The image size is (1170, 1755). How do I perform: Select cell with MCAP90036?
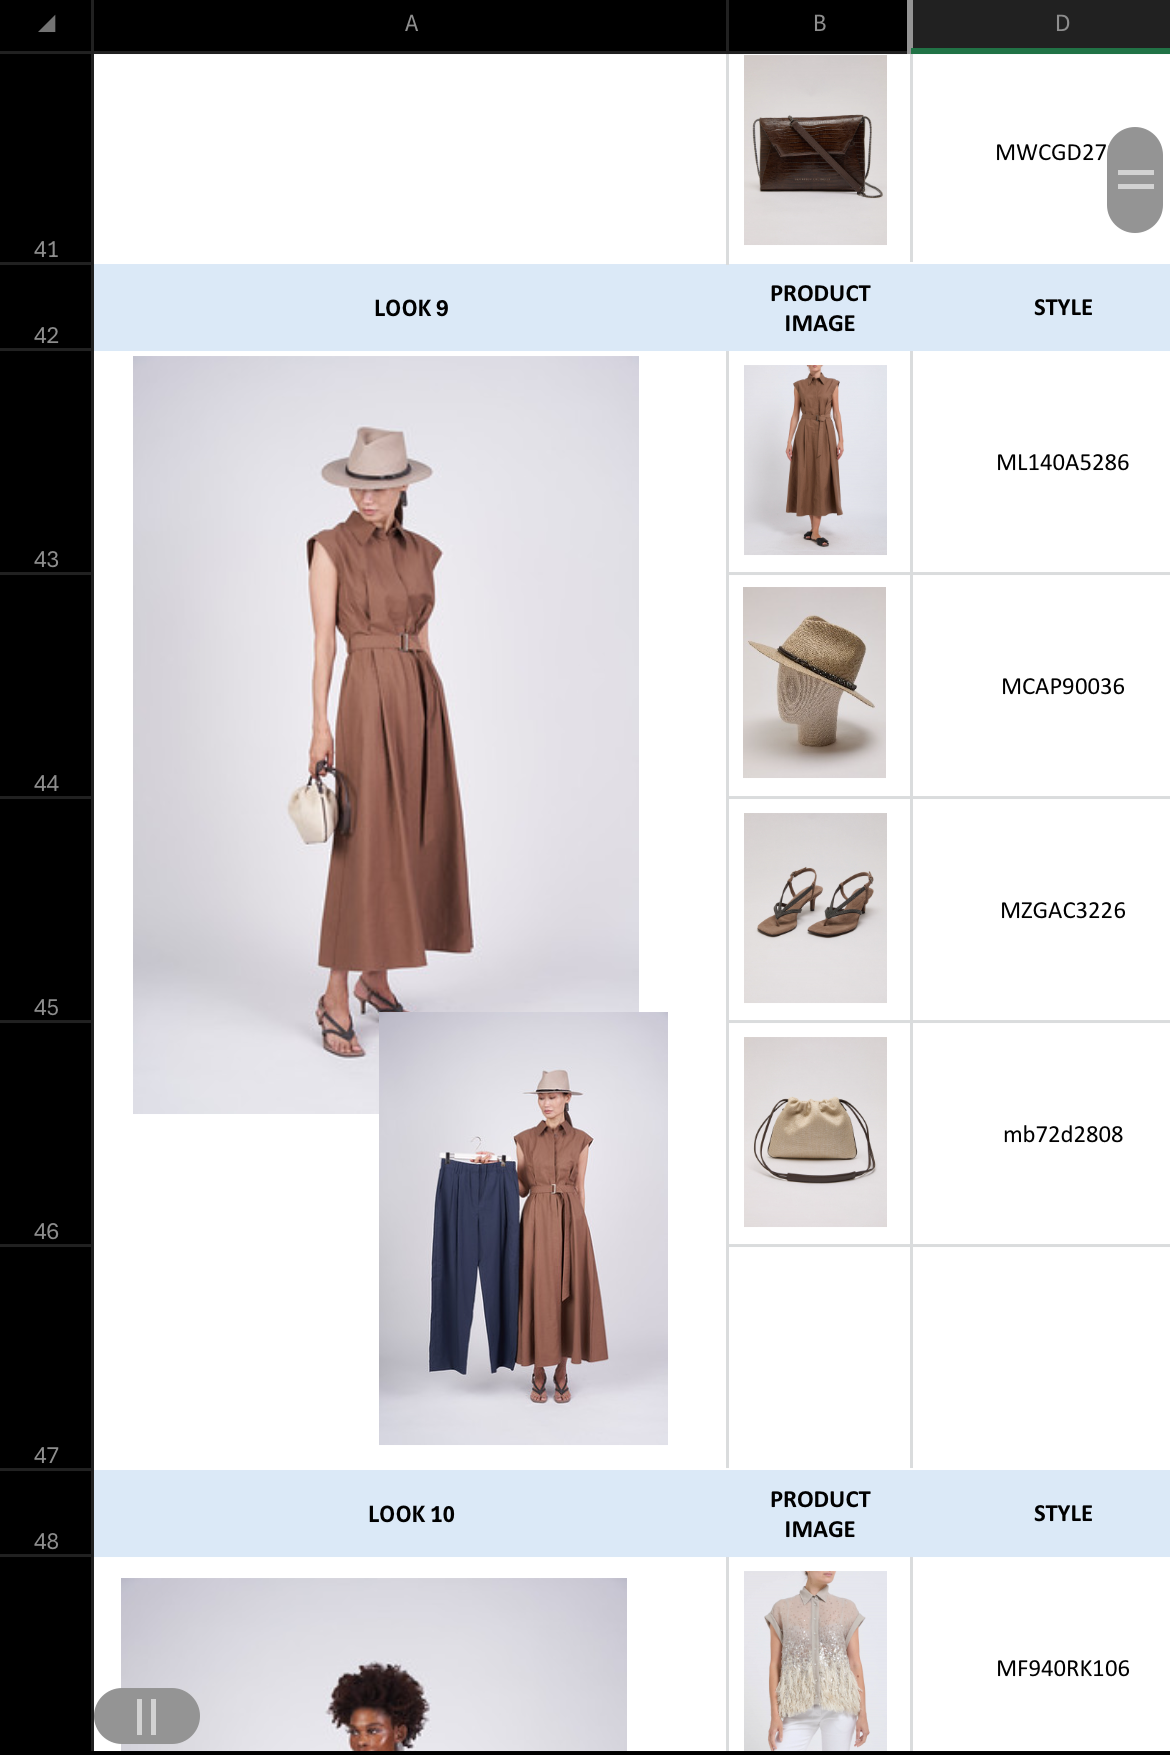tap(1041, 686)
